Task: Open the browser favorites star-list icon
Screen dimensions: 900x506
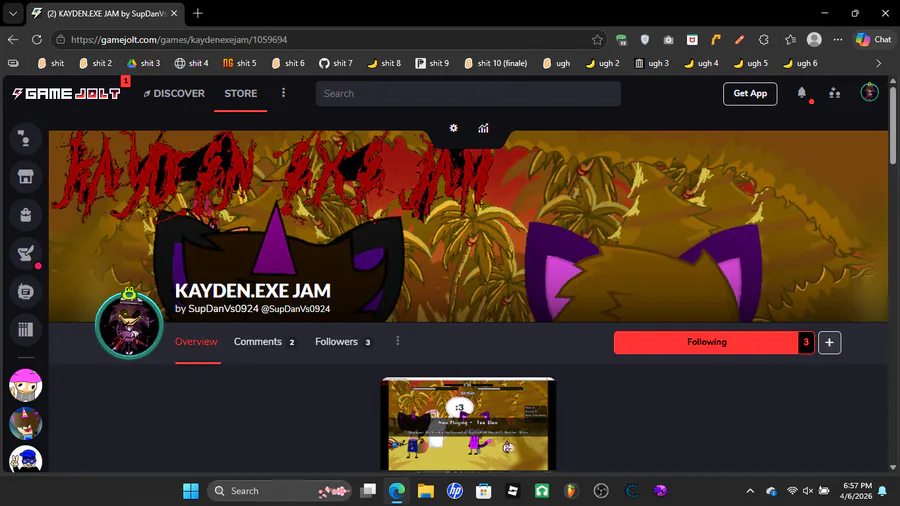Action: pos(790,40)
